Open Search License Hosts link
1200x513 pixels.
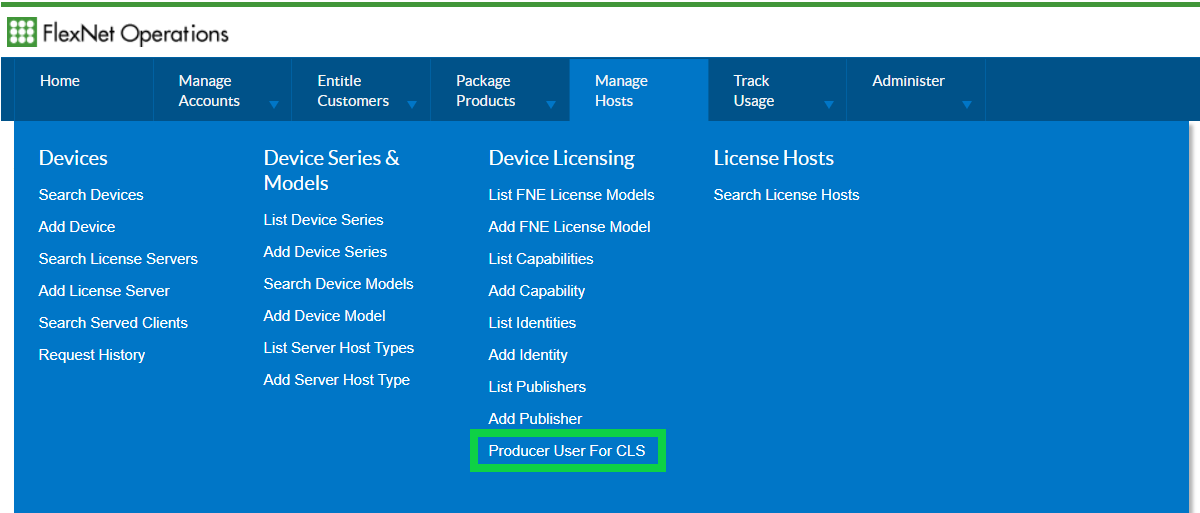pyautogui.click(x=787, y=195)
